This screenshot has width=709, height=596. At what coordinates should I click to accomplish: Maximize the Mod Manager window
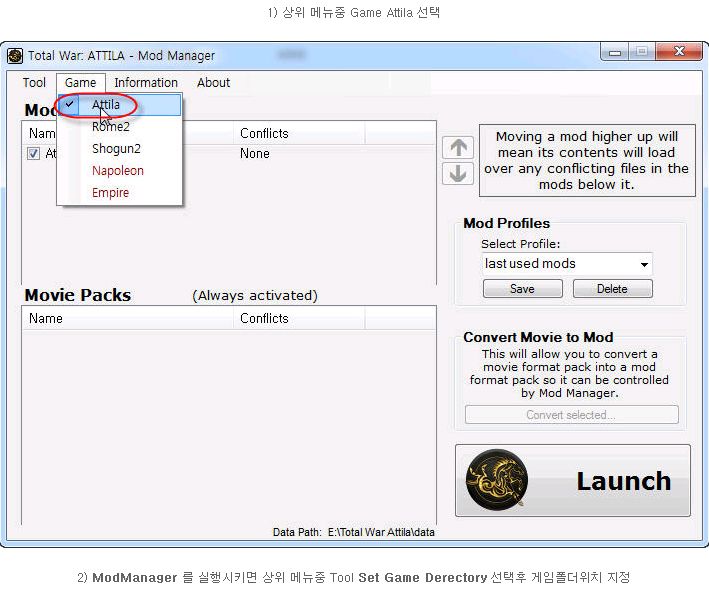[642, 52]
